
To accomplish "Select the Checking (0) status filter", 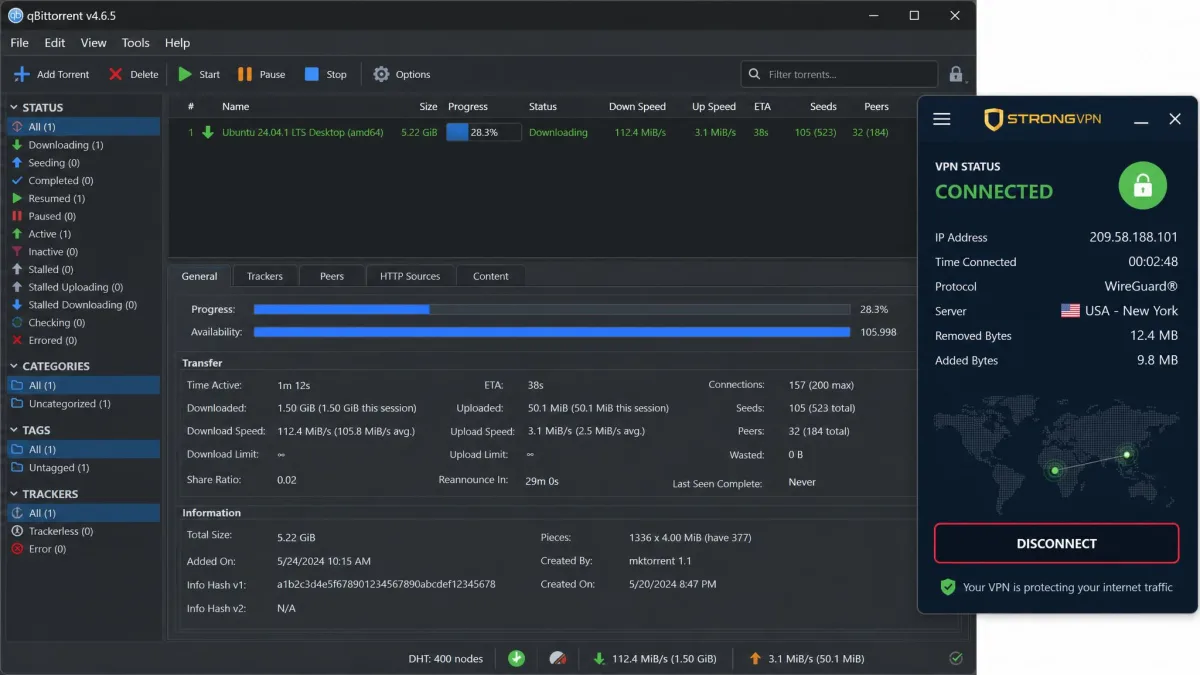I will pos(56,323).
